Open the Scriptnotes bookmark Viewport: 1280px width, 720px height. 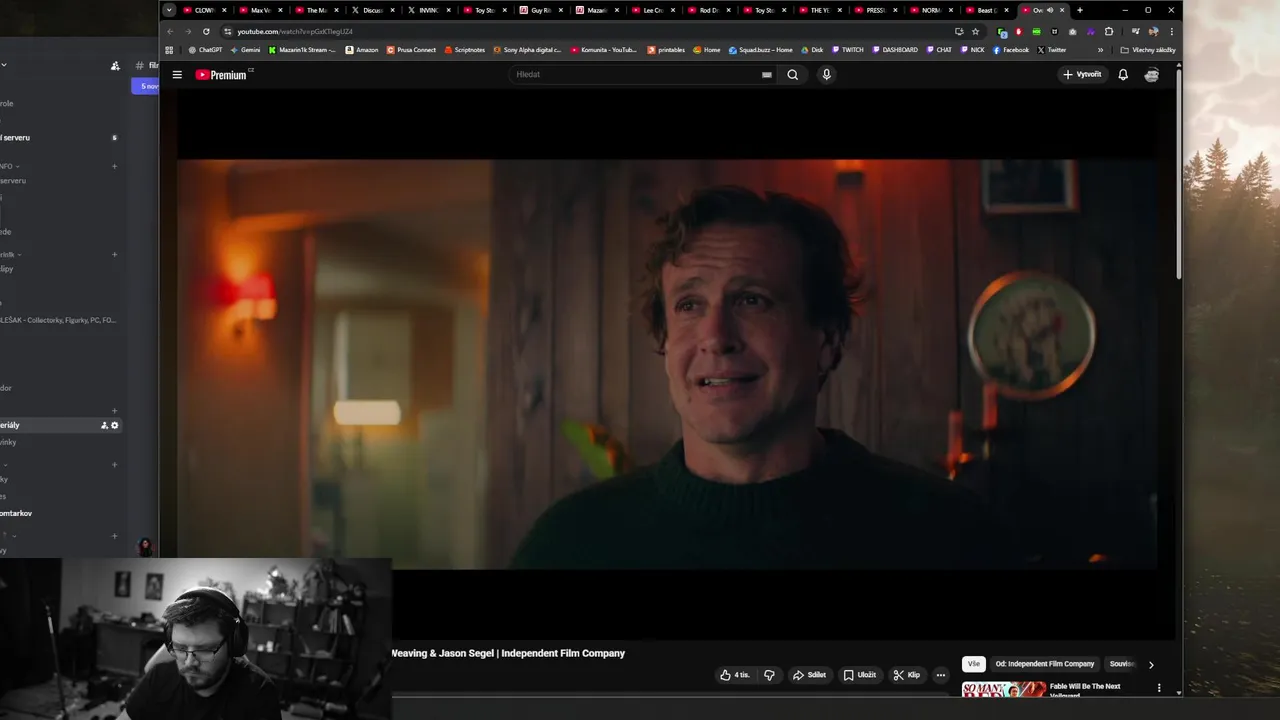coord(464,50)
